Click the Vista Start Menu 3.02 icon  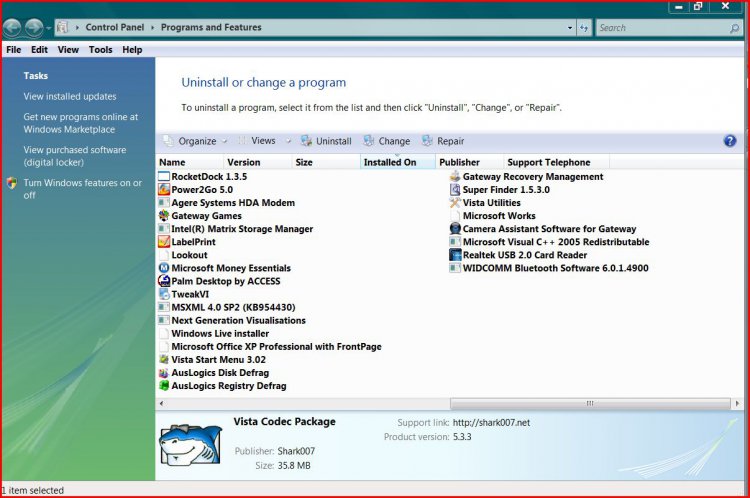(164, 359)
